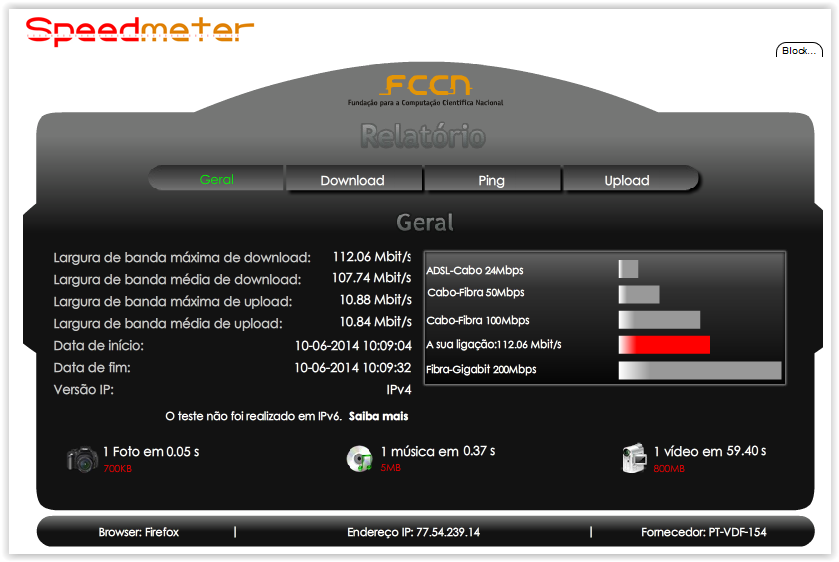This screenshot has width=839, height=562.
Task: Click the red A sua ligação bar
Action: (664, 345)
